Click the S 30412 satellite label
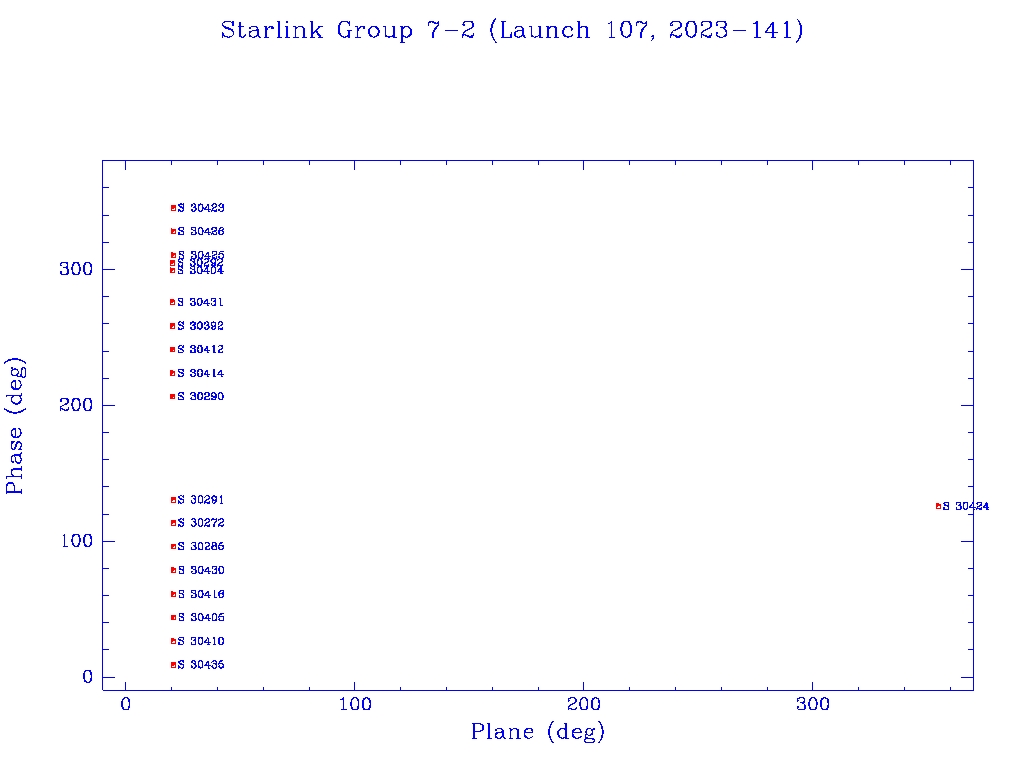This screenshot has height=768, width=1024. (201, 350)
